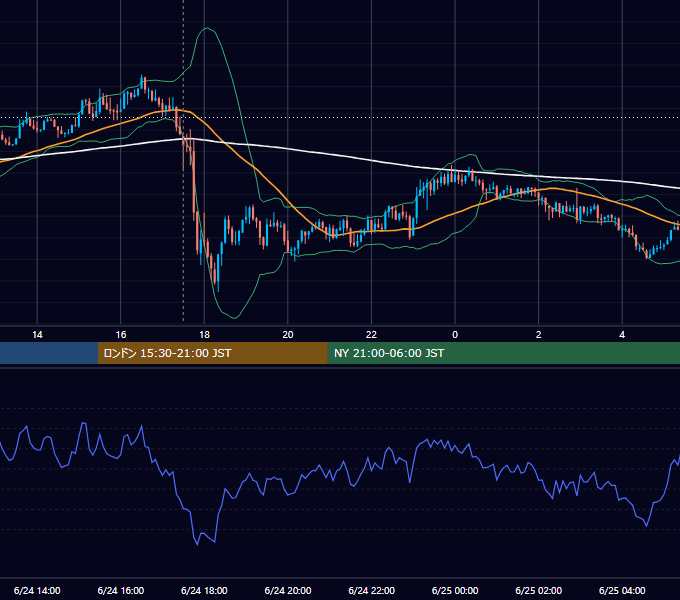Click the 6/25 02:00 date label
This screenshot has height=600, width=680.
[539, 590]
